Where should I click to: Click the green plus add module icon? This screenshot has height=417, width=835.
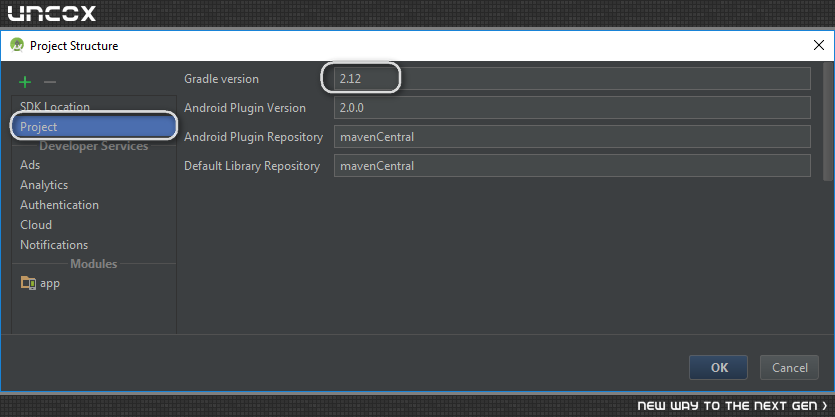point(25,82)
